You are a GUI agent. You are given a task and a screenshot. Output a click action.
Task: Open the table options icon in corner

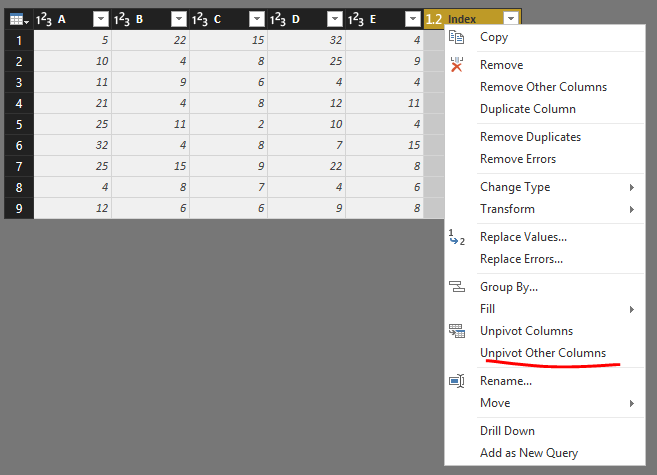click(x=18, y=19)
